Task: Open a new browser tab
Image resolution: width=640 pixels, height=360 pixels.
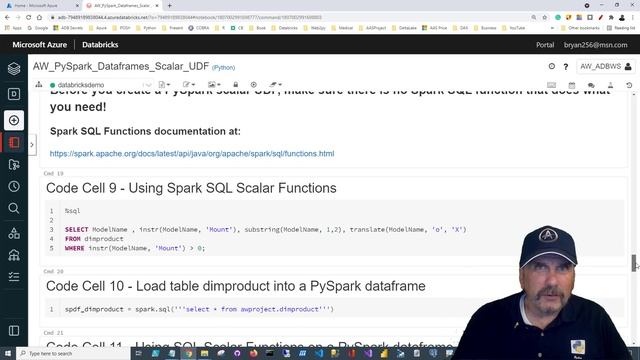Action: coord(169,6)
